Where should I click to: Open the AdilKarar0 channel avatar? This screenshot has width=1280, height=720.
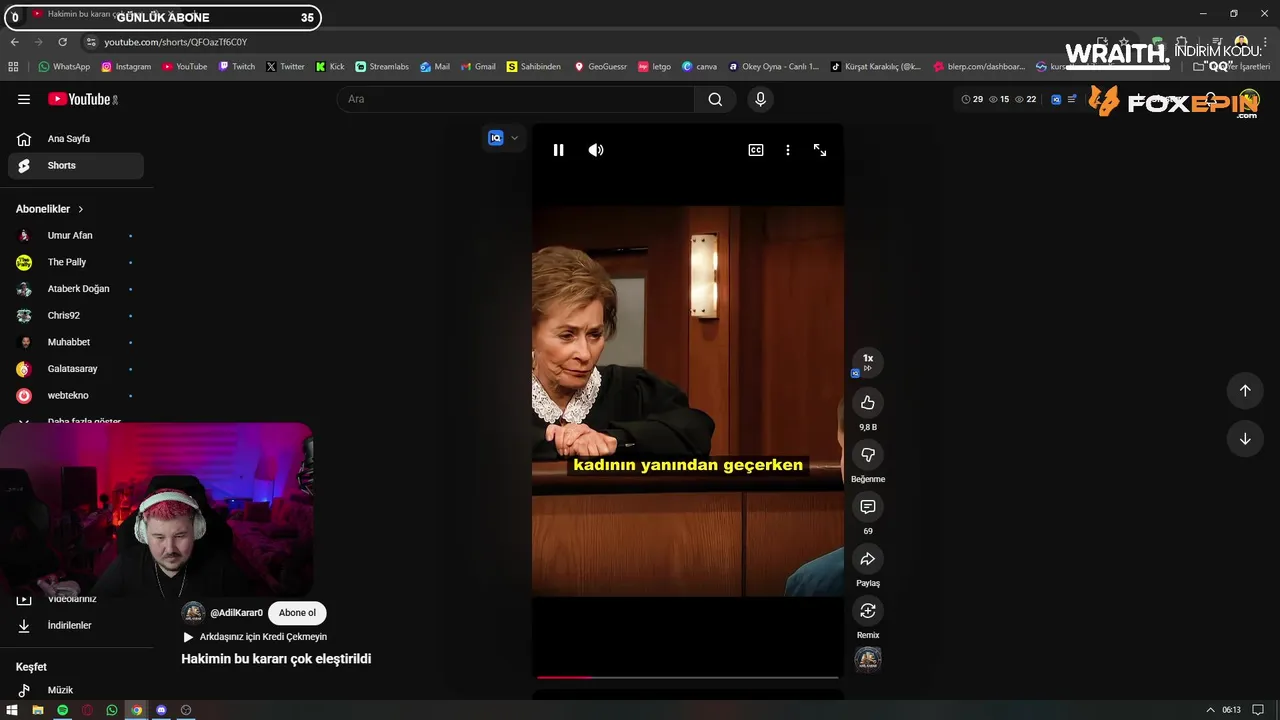[x=193, y=613]
